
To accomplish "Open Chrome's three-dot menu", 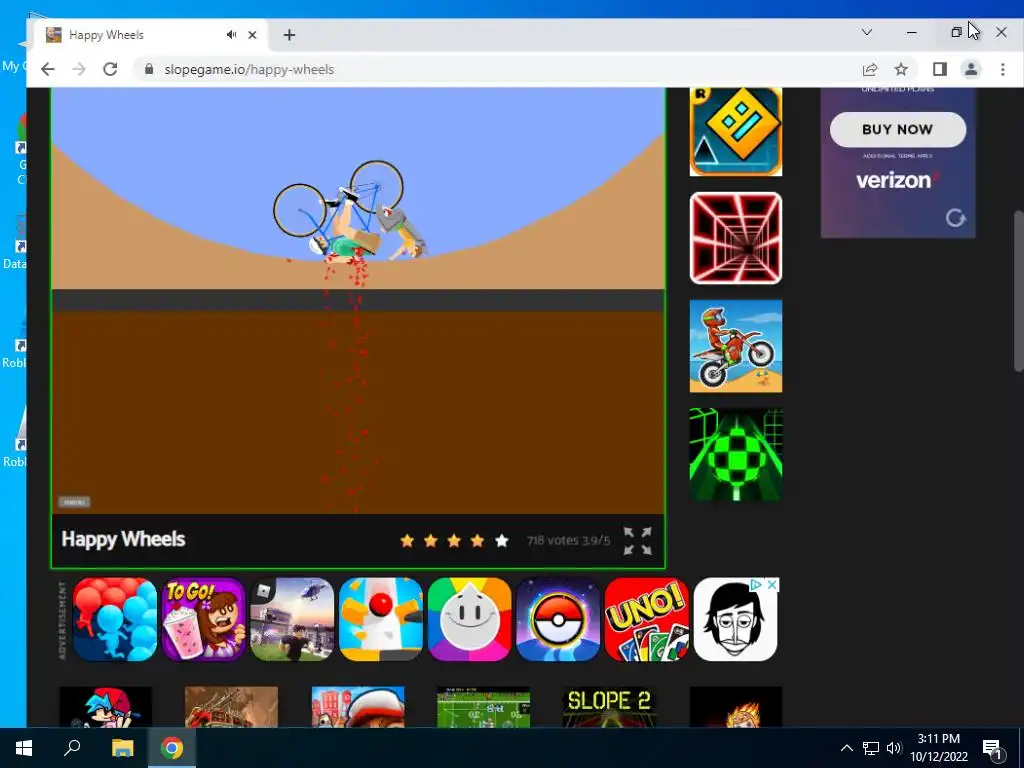I will click(1002, 69).
